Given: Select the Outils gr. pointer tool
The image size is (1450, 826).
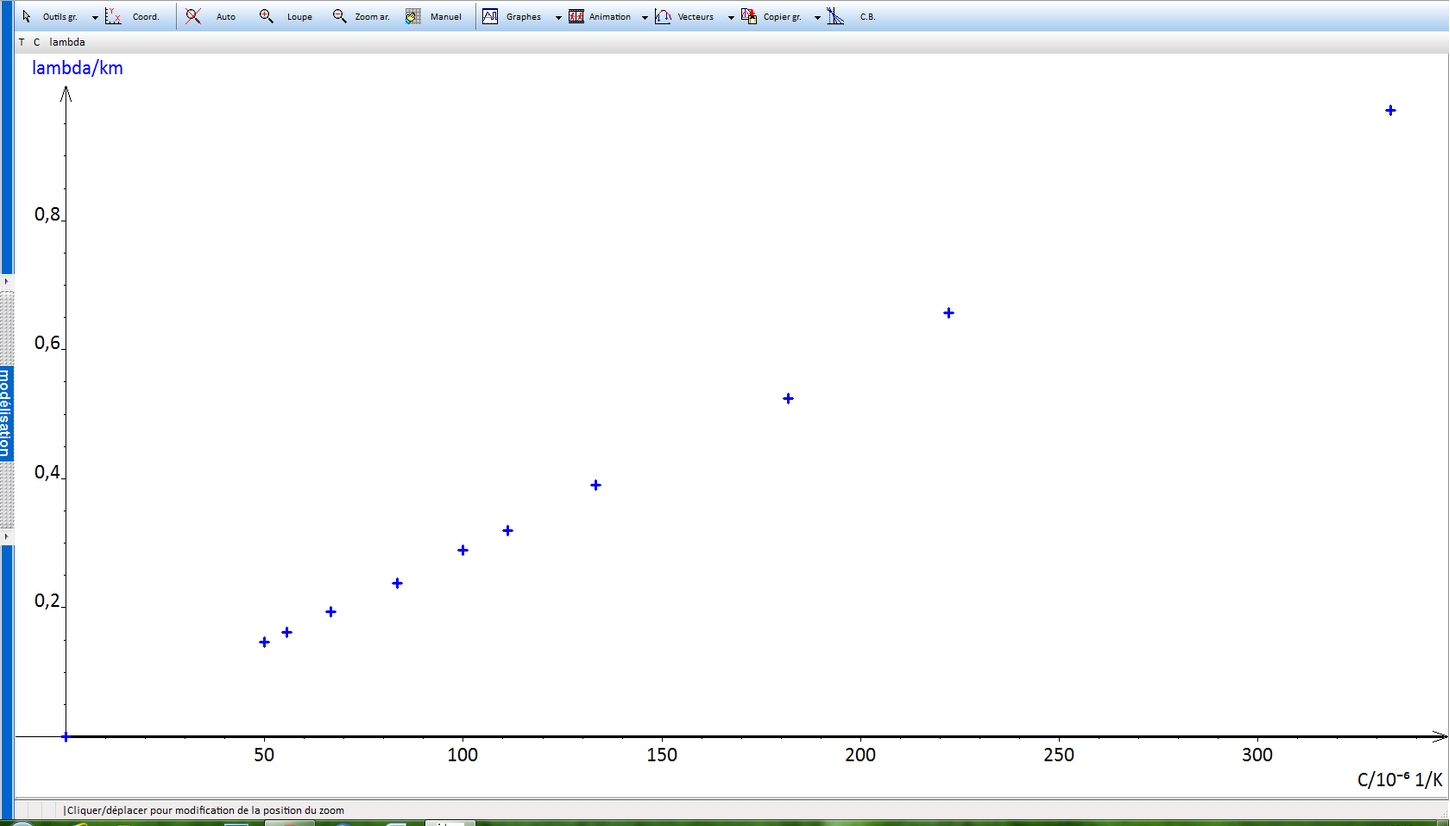Looking at the screenshot, I should click(27, 16).
